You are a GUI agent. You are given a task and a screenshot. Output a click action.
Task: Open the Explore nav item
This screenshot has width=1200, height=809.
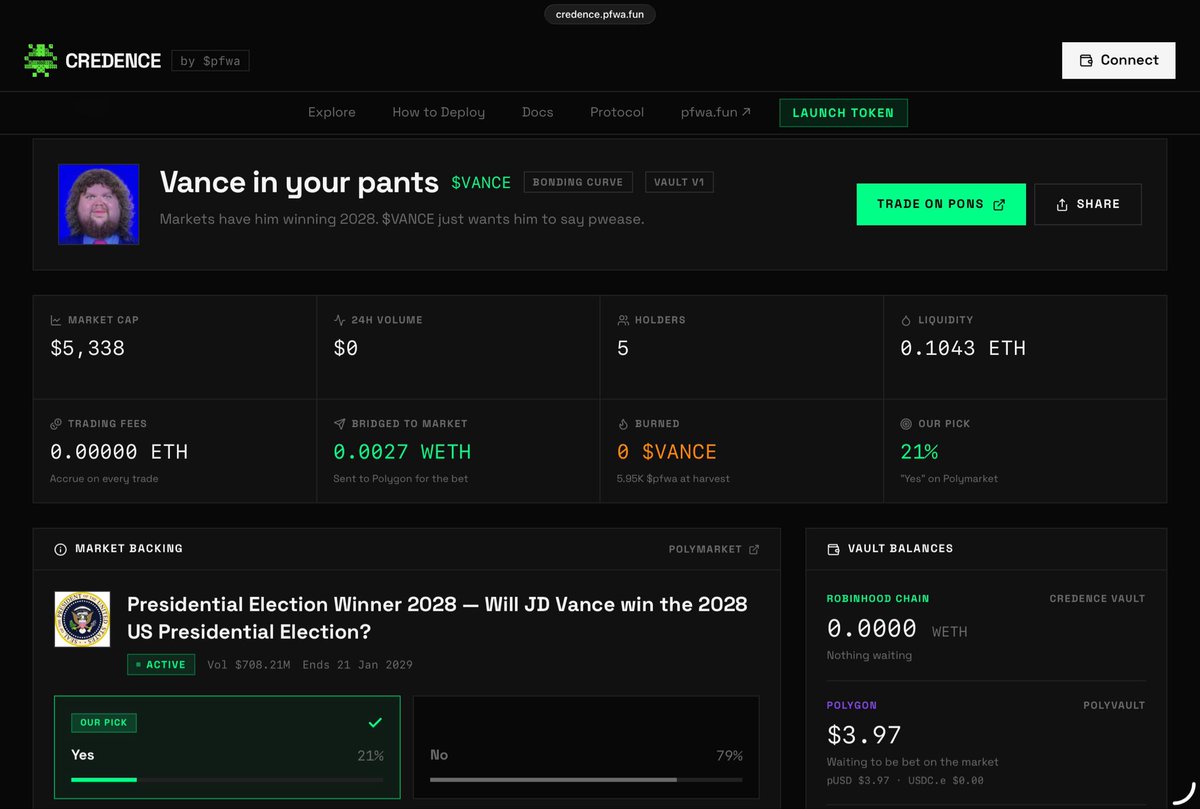tap(332, 112)
